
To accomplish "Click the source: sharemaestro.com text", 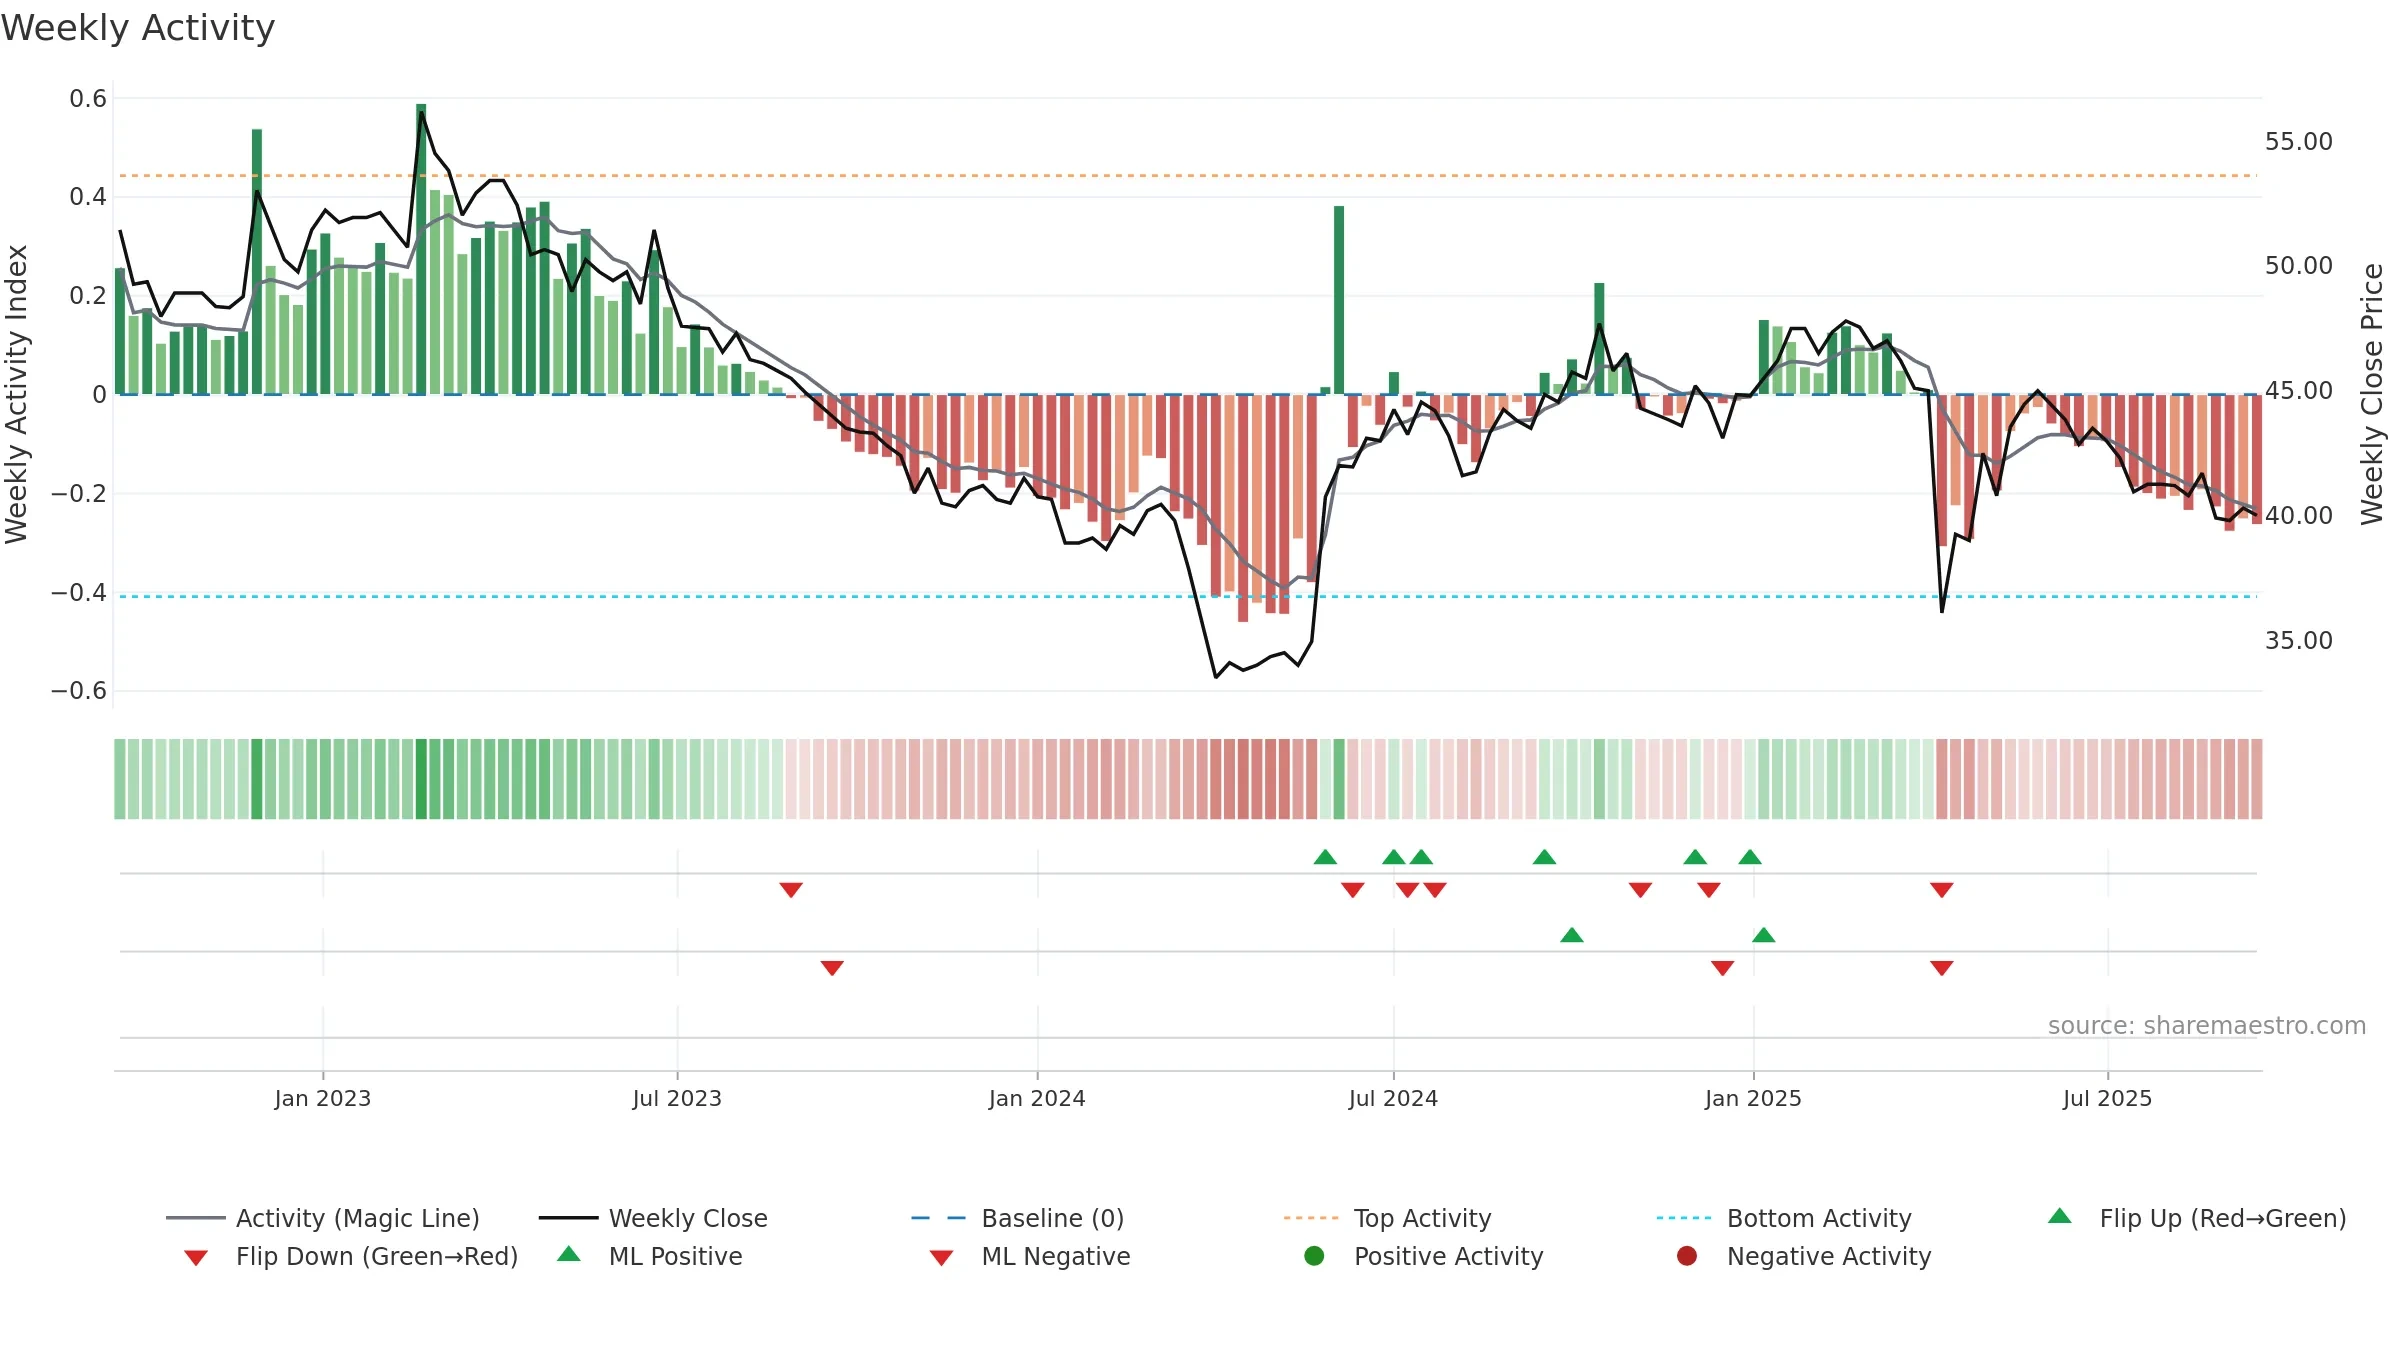I will click(2207, 1025).
